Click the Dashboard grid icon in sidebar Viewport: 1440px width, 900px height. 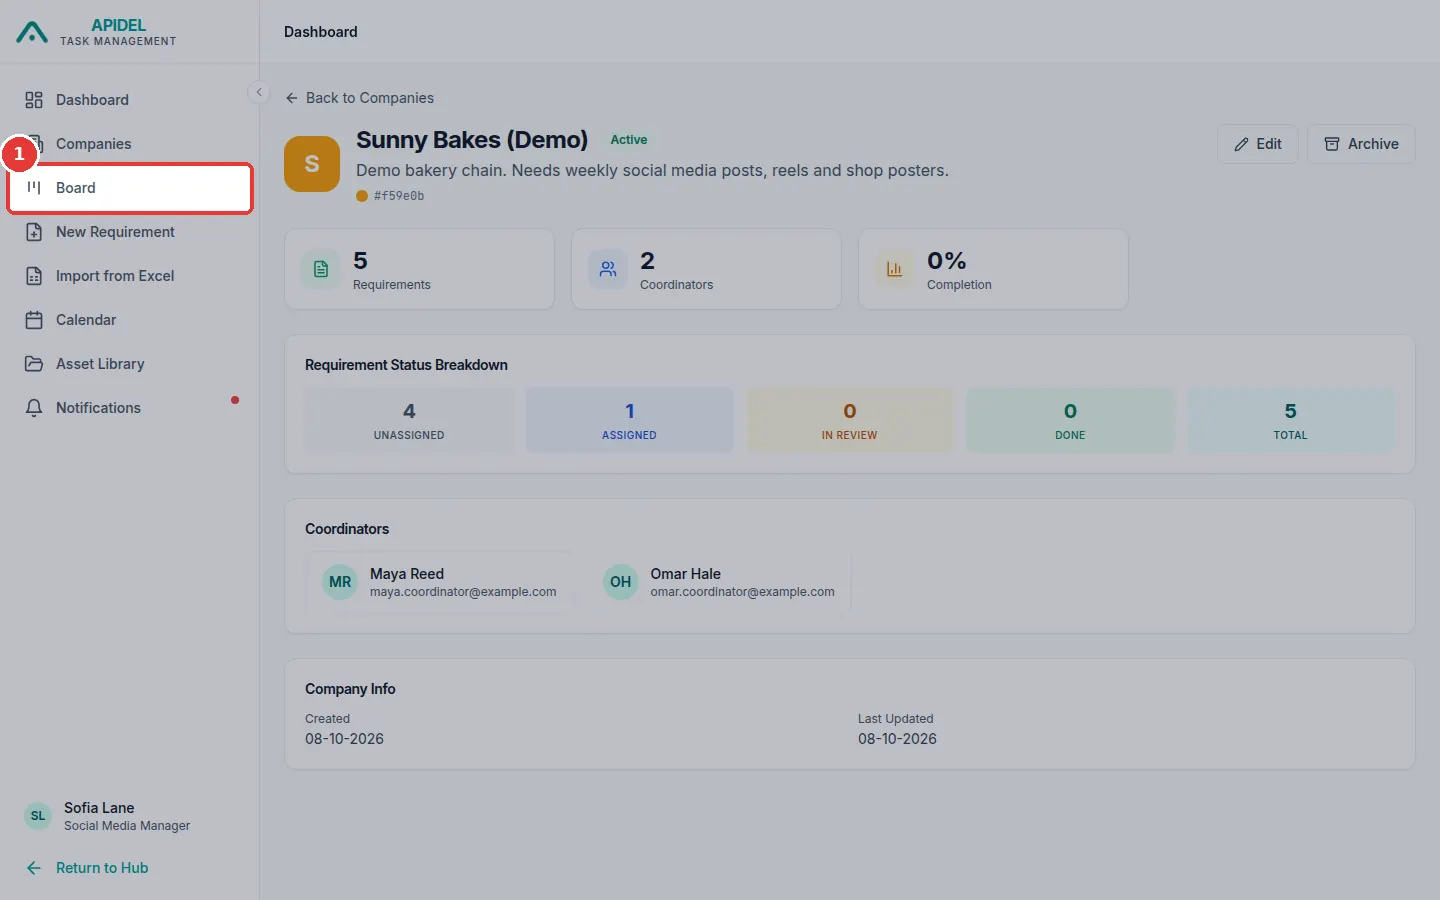pyautogui.click(x=34, y=100)
